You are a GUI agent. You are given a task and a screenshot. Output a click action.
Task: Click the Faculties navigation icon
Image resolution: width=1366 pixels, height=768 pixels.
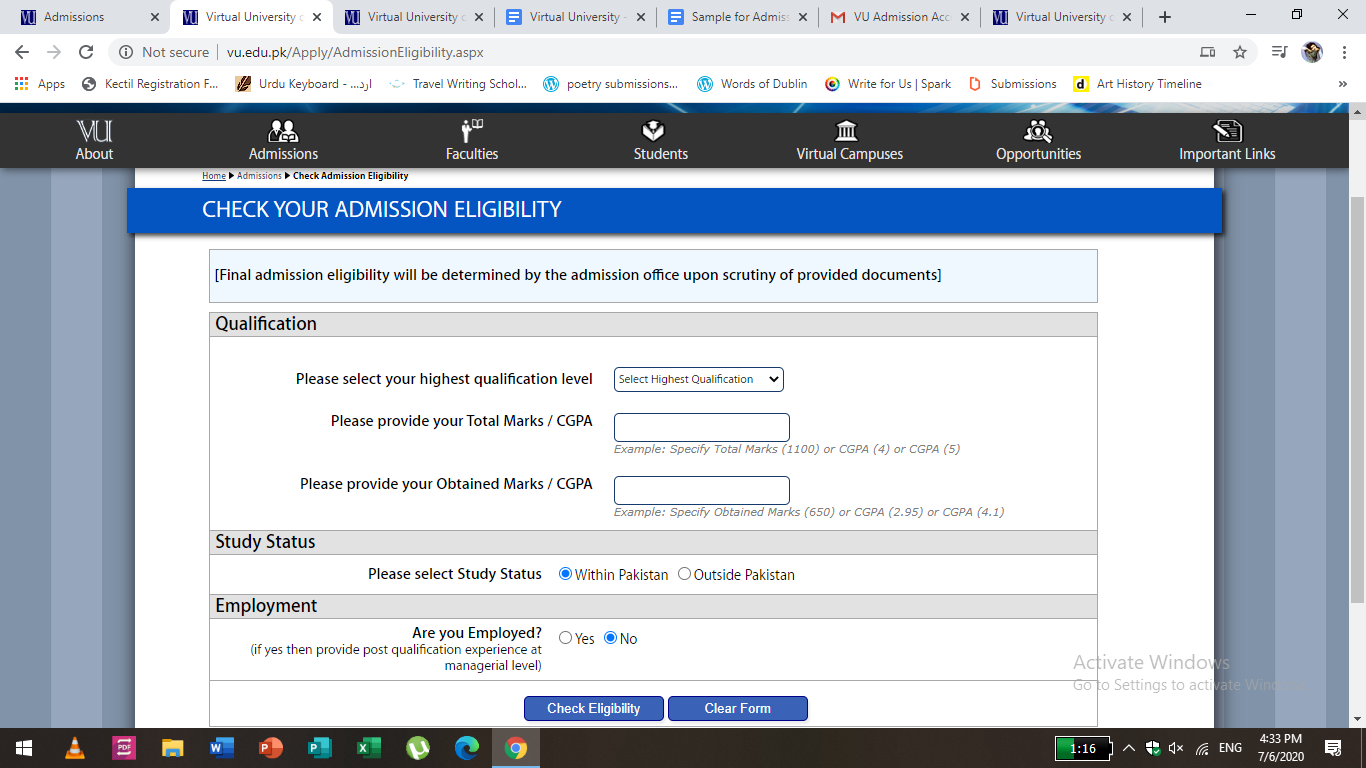[x=472, y=131]
